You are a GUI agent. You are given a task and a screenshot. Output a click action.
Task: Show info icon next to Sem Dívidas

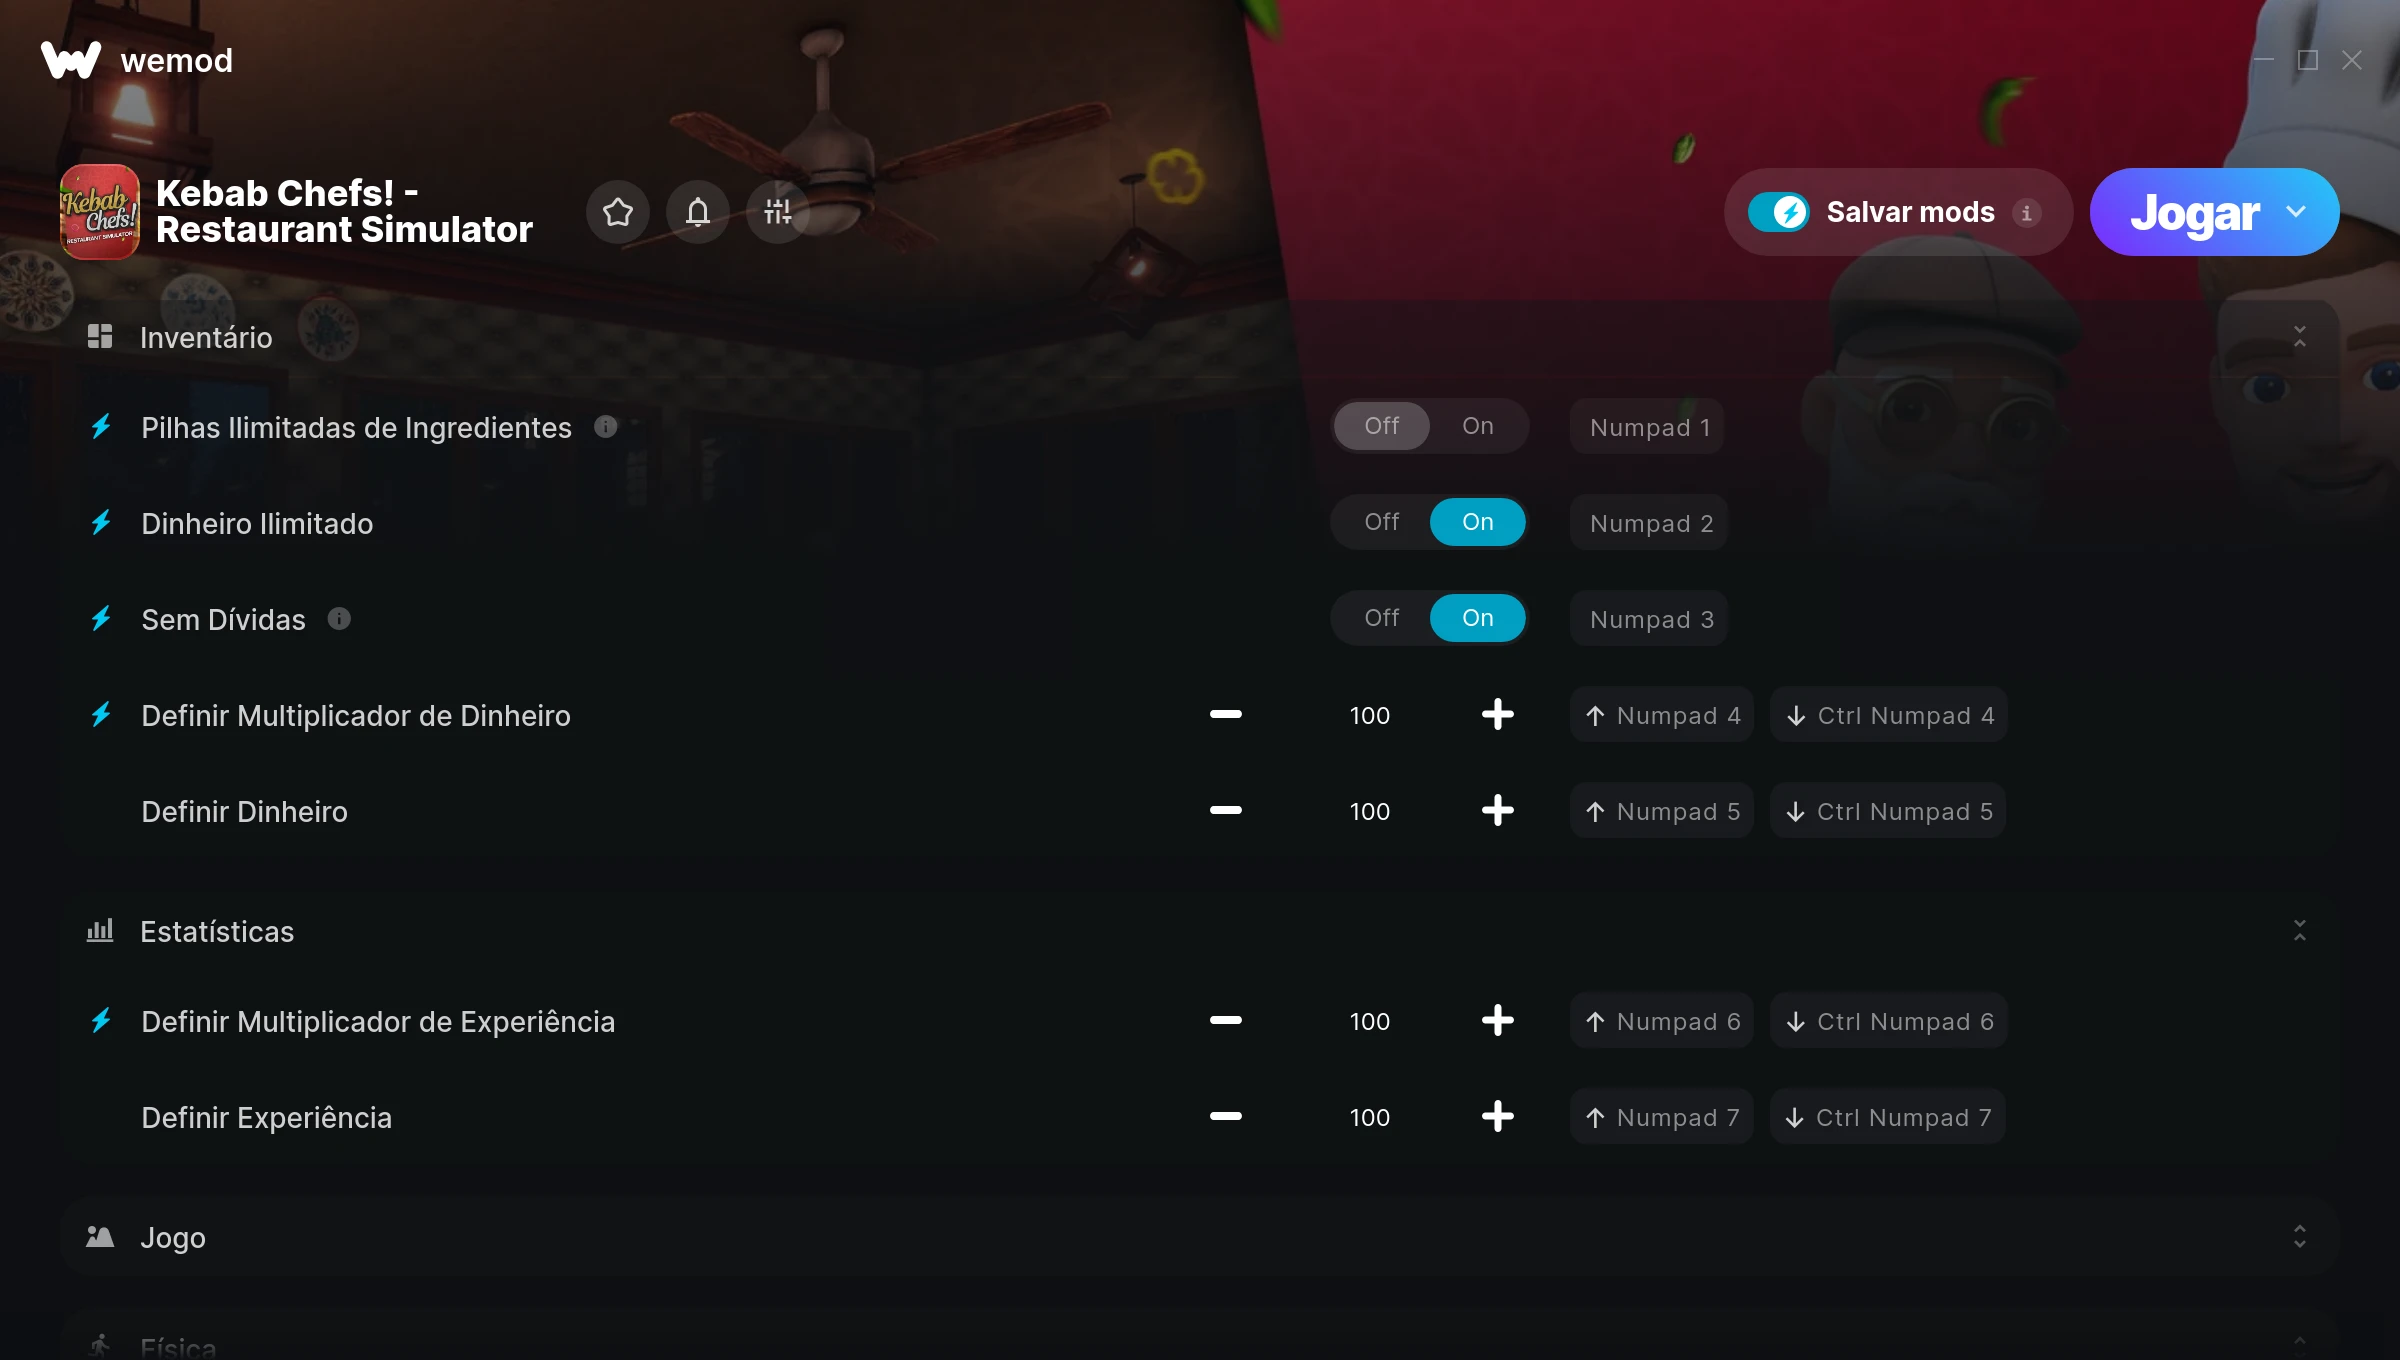point(339,619)
